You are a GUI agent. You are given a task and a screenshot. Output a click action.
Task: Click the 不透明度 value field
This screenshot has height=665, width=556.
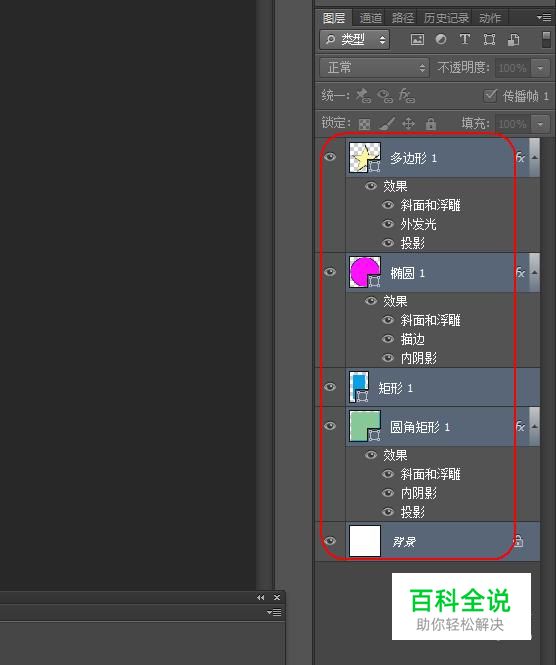pyautogui.click(x=513, y=68)
